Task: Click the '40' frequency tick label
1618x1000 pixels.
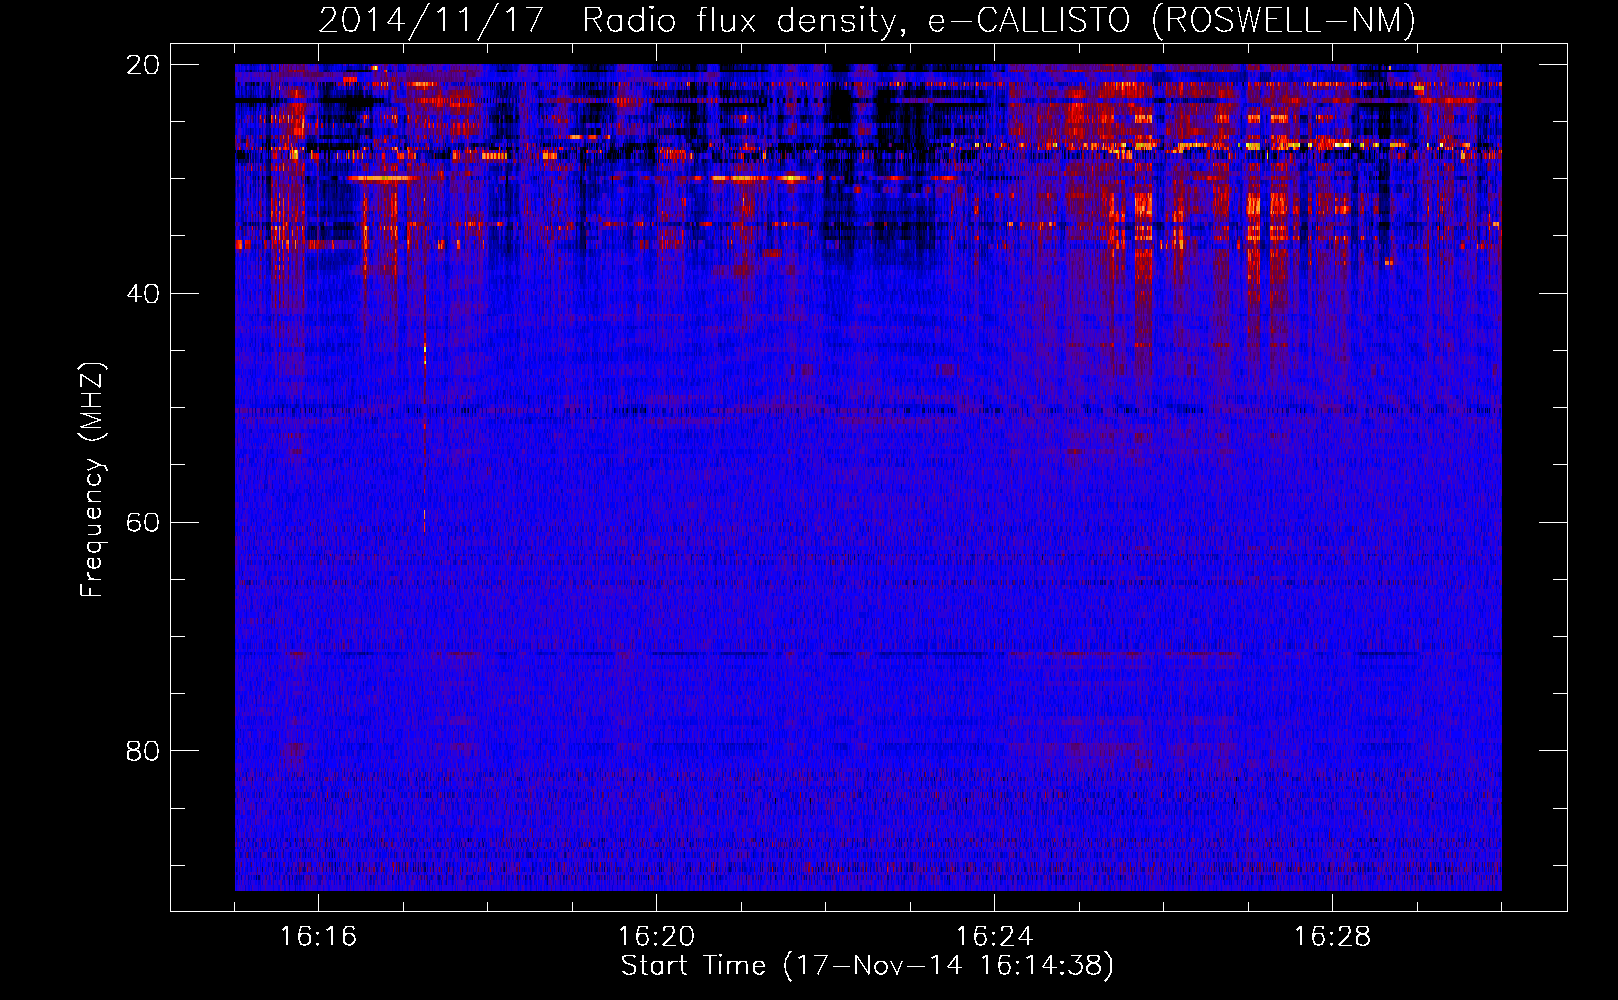Action: (x=143, y=294)
